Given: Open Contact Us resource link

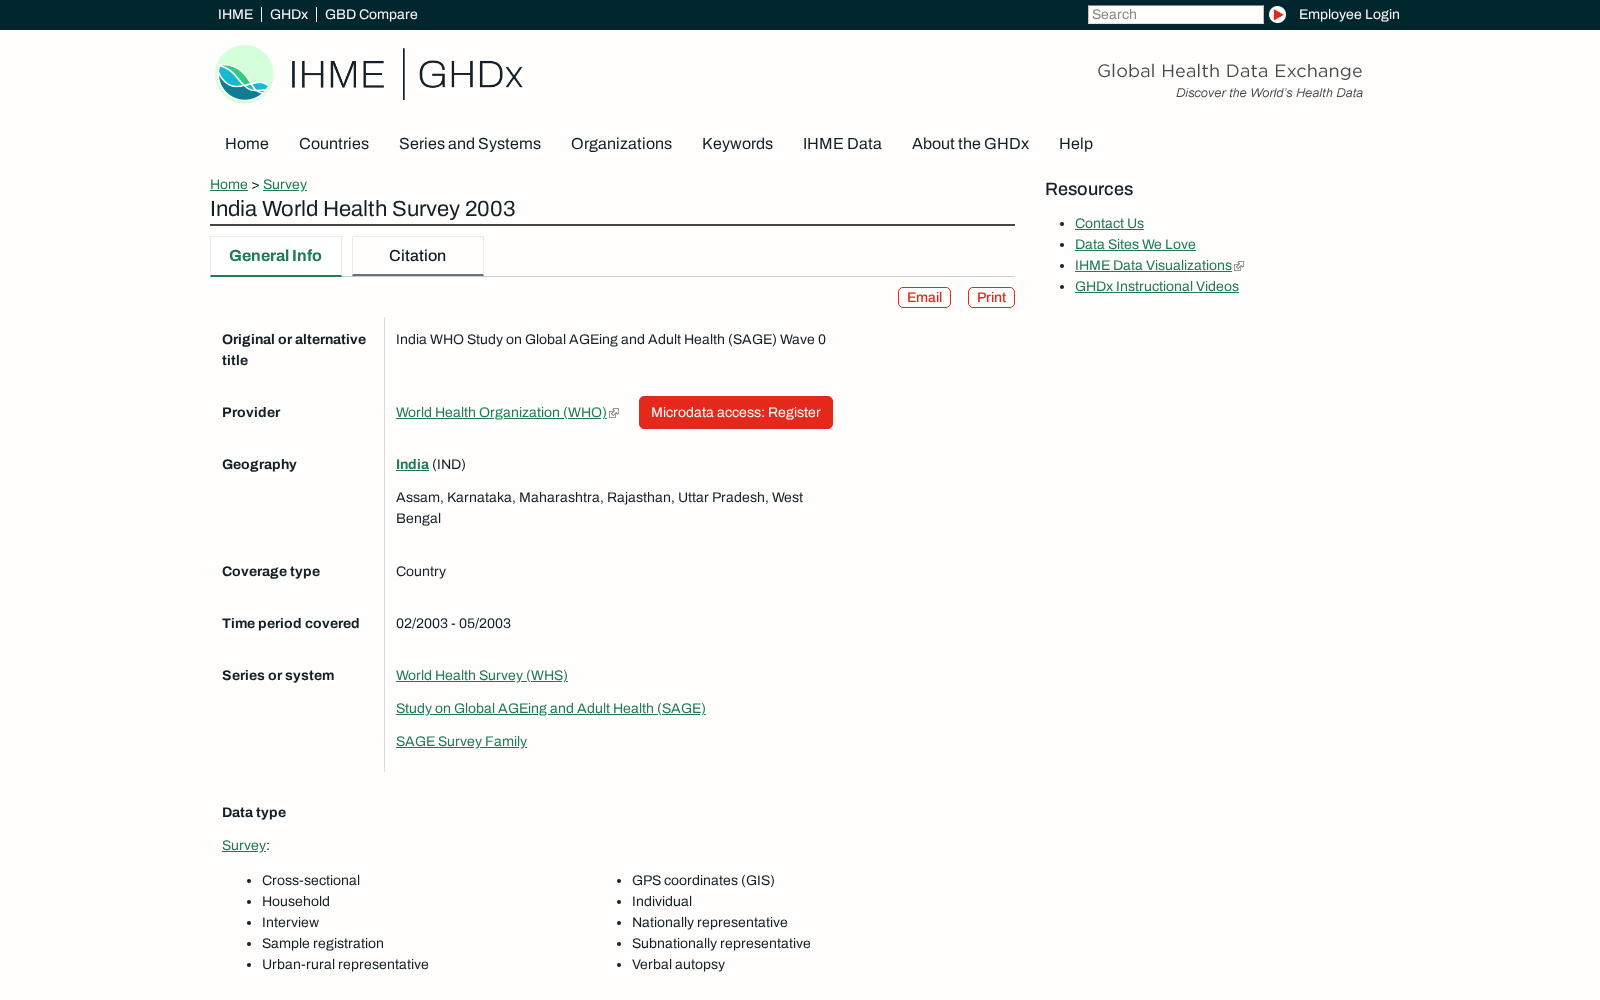Looking at the screenshot, I should (1109, 223).
